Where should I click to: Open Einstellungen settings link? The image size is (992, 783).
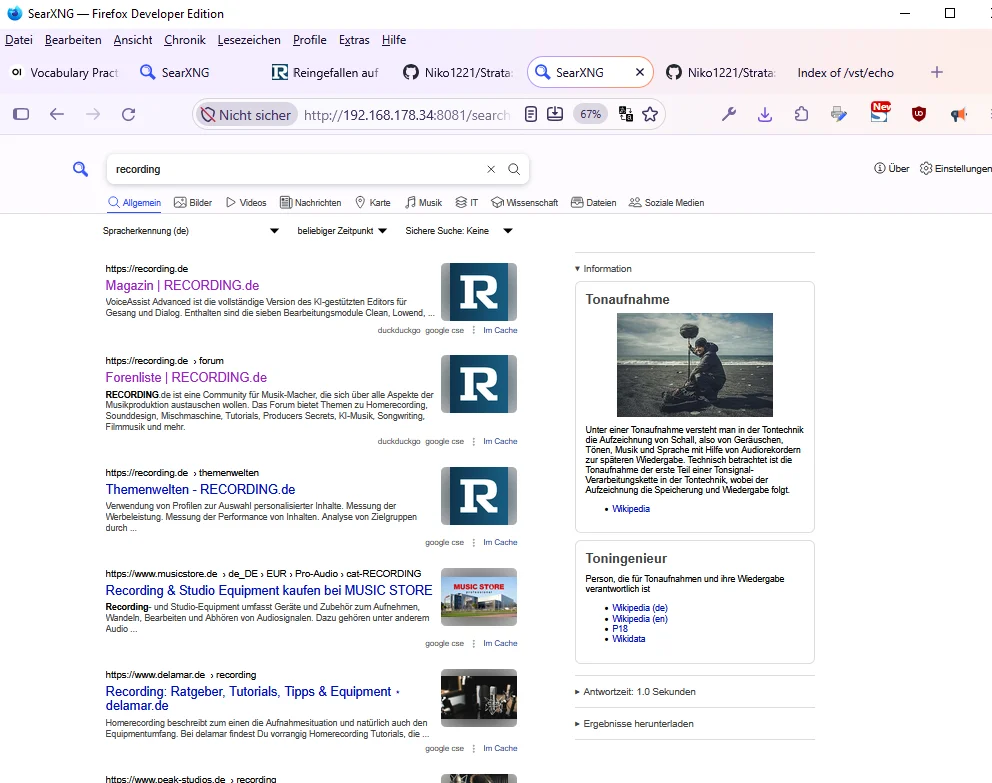(955, 168)
